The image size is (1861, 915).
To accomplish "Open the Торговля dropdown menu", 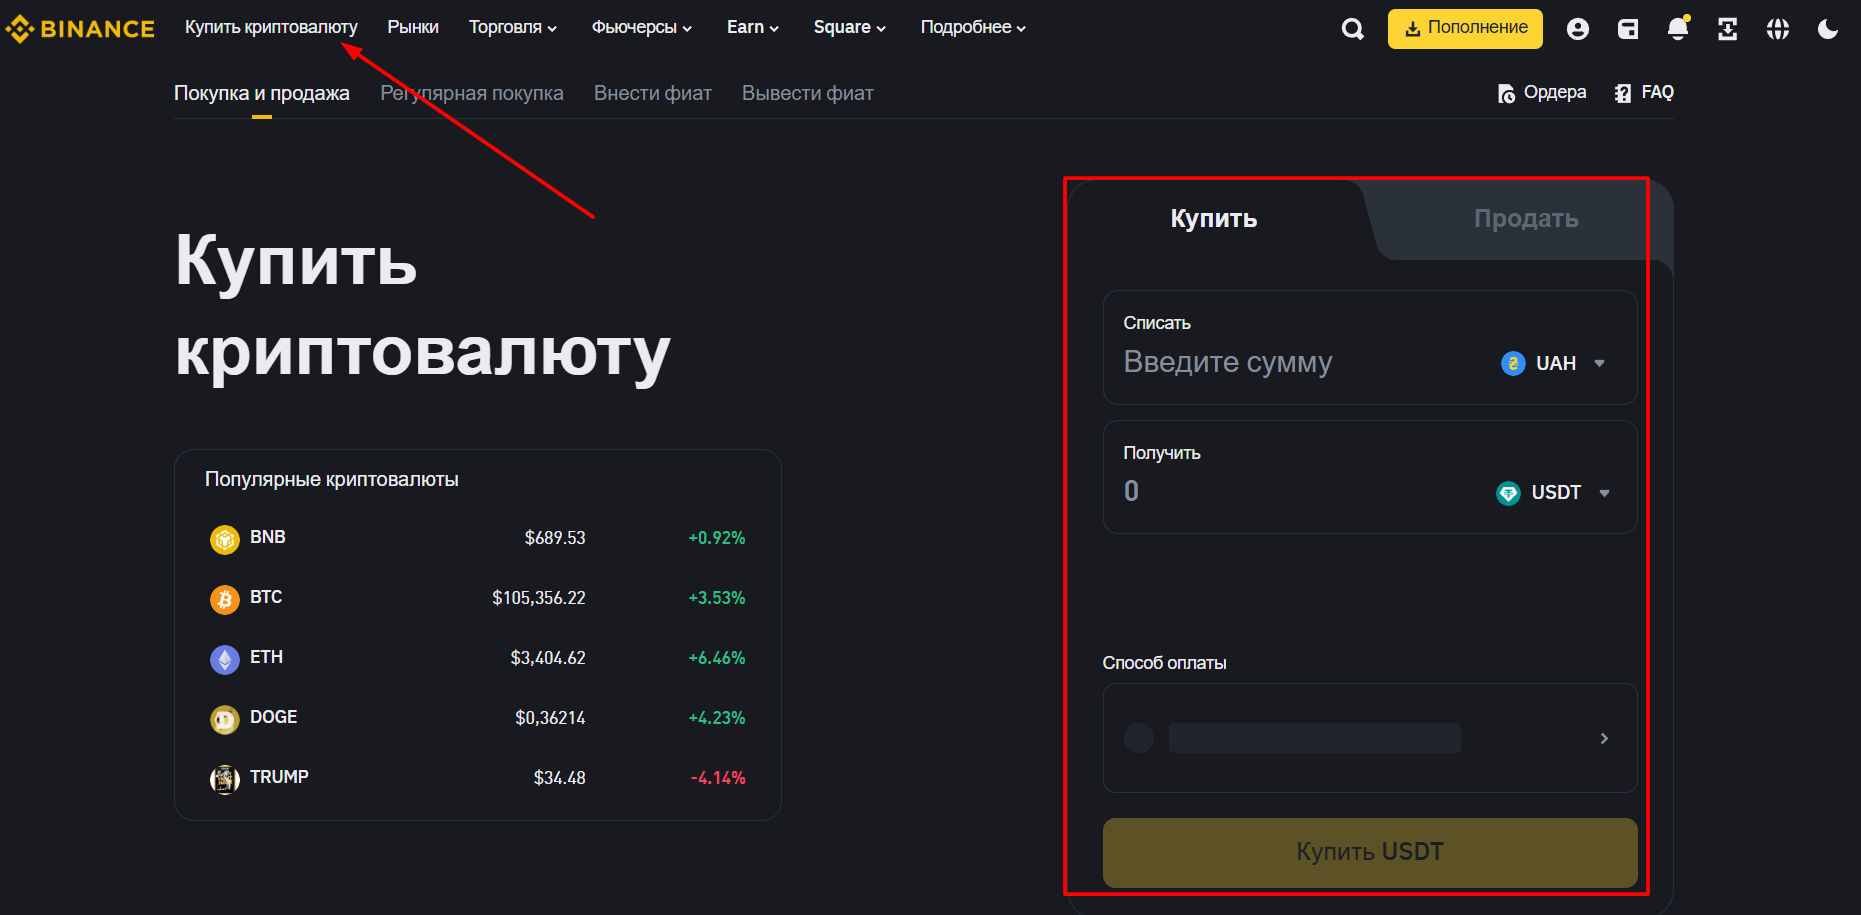I will coord(513,27).
